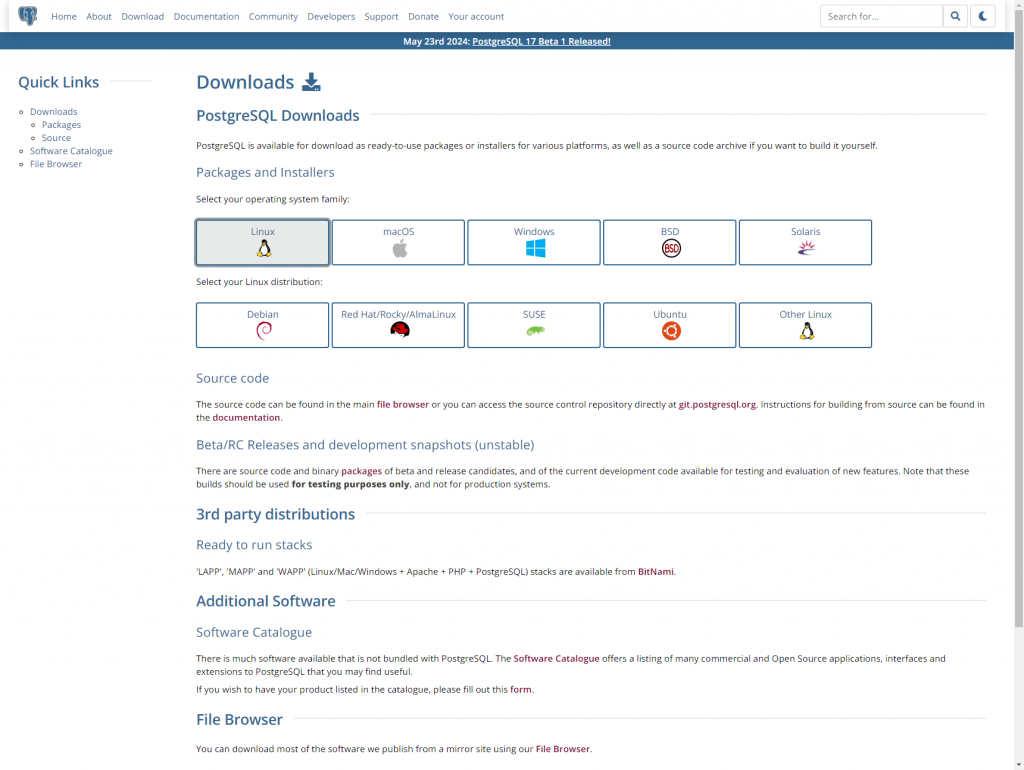This screenshot has height=770, width=1024.
Task: Select the Solaris operating system tile
Action: [805, 242]
